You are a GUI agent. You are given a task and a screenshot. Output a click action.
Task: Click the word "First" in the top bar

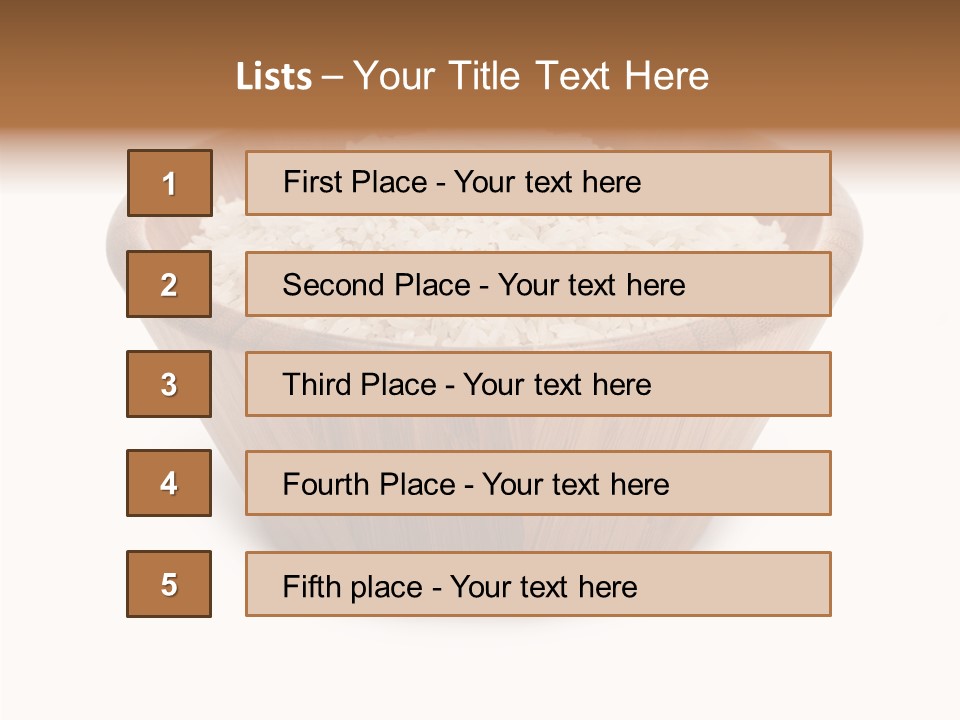click(x=313, y=182)
